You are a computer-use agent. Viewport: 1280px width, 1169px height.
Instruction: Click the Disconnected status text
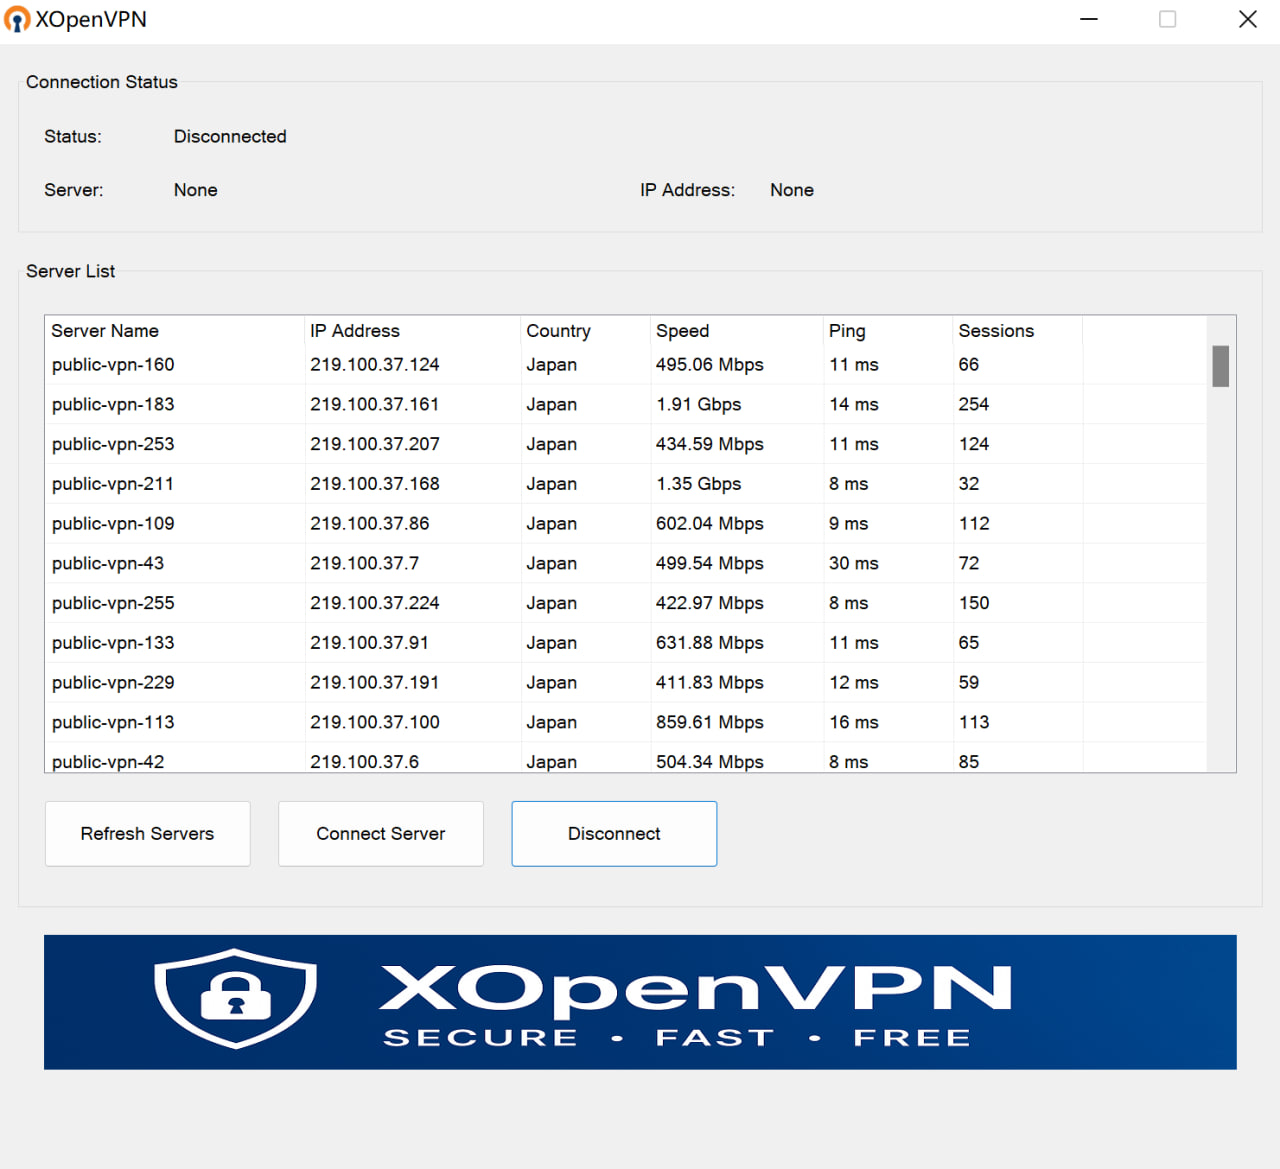[x=230, y=136]
